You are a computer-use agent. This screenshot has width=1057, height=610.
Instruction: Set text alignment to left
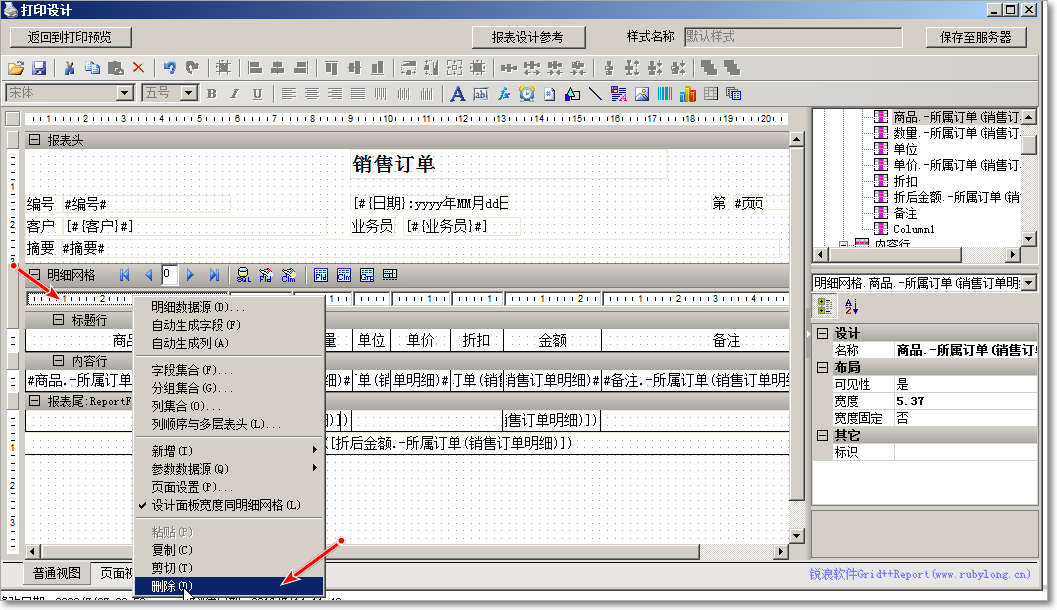[289, 94]
